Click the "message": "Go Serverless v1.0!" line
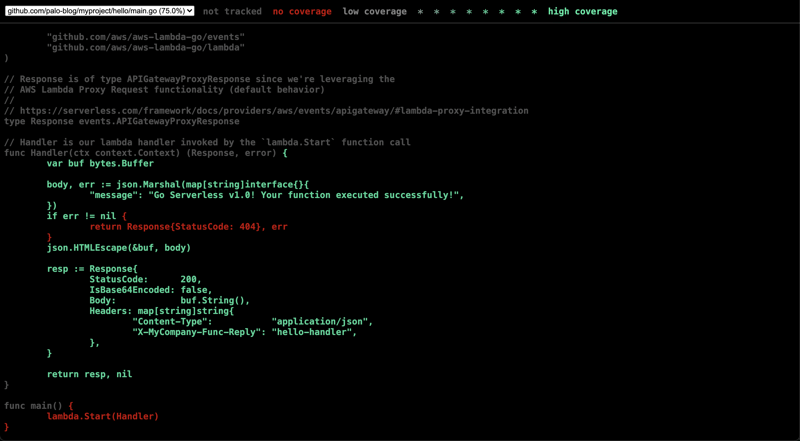The image size is (800, 441). click(277, 195)
